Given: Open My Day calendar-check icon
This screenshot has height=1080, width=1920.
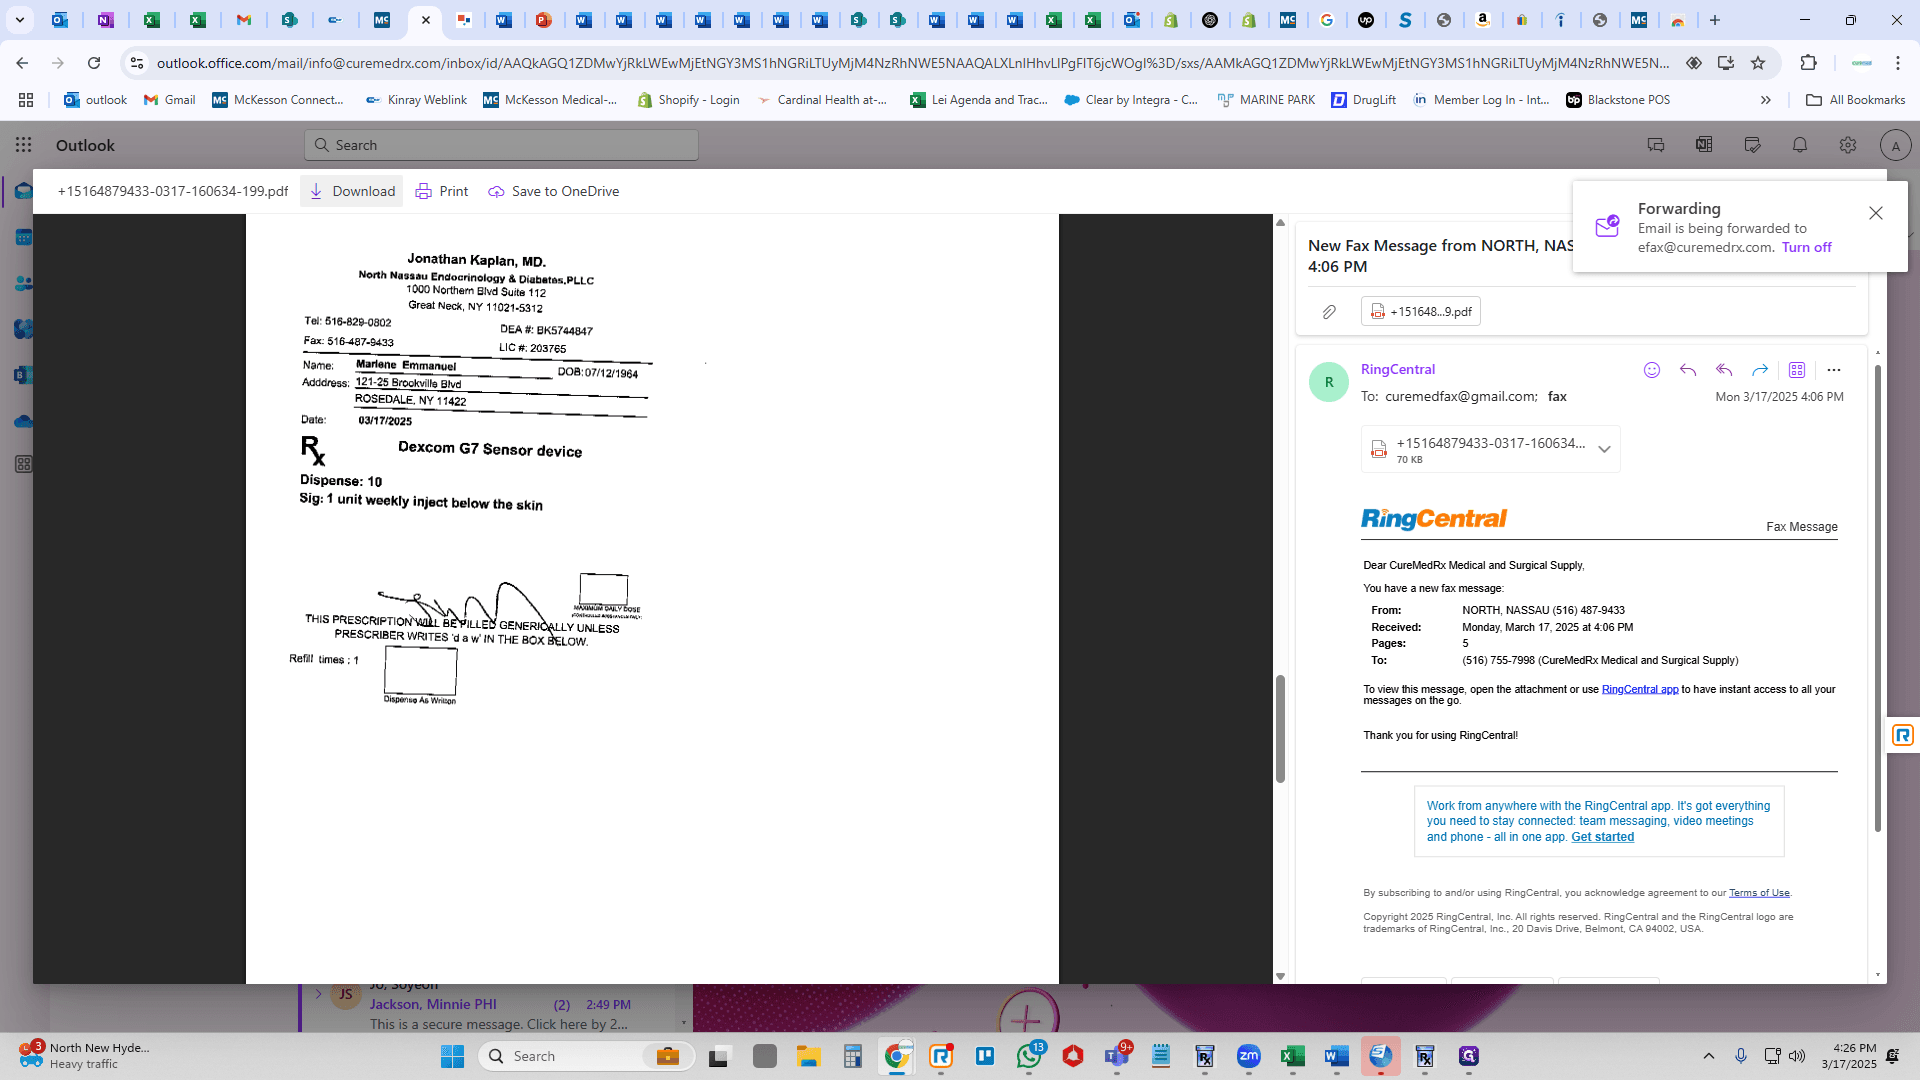Looking at the screenshot, I should pyautogui.click(x=1752, y=145).
